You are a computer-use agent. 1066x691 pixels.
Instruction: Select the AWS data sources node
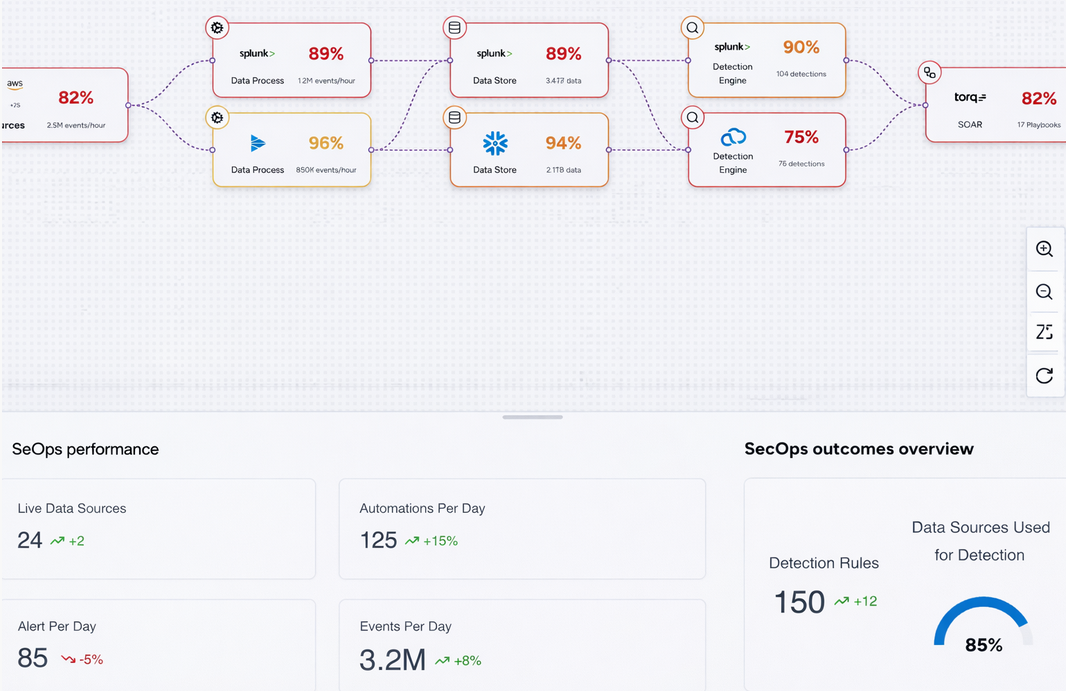pyautogui.click(x=65, y=105)
